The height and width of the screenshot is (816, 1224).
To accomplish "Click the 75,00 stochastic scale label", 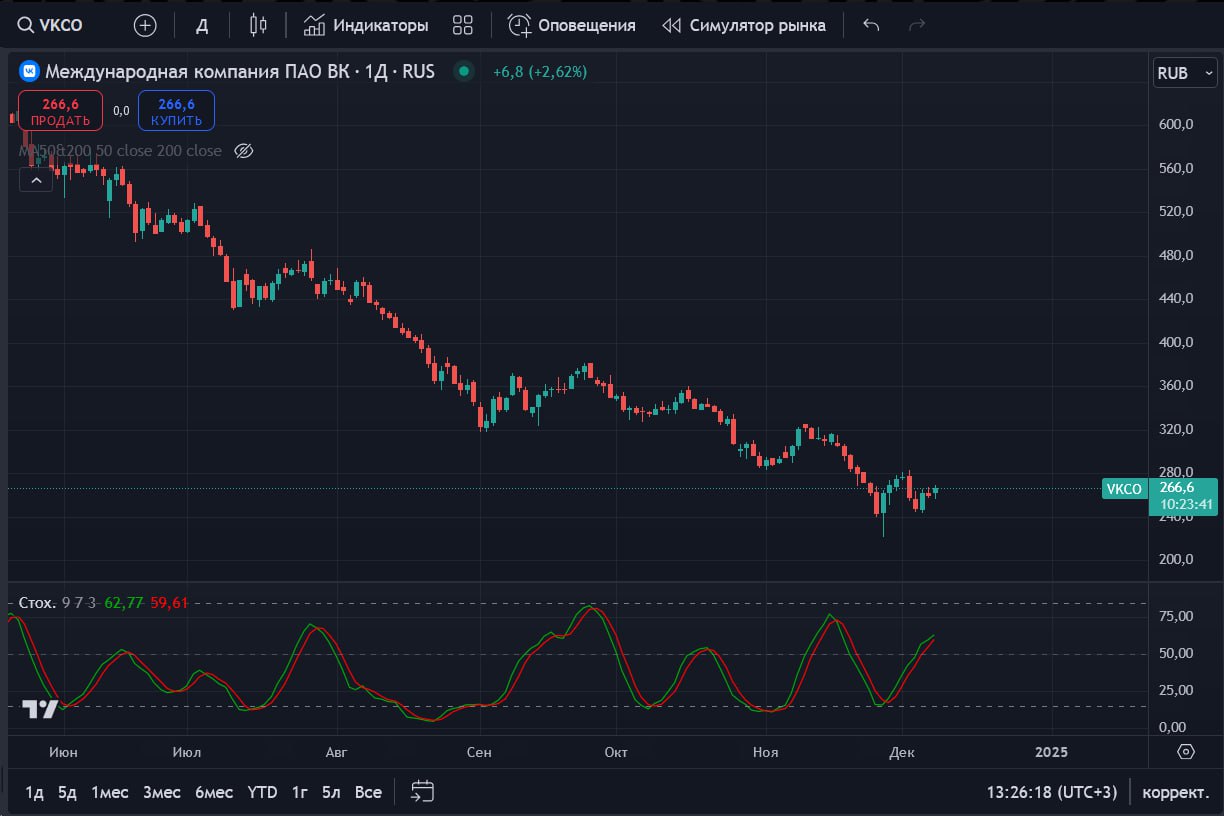I will 1176,616.
